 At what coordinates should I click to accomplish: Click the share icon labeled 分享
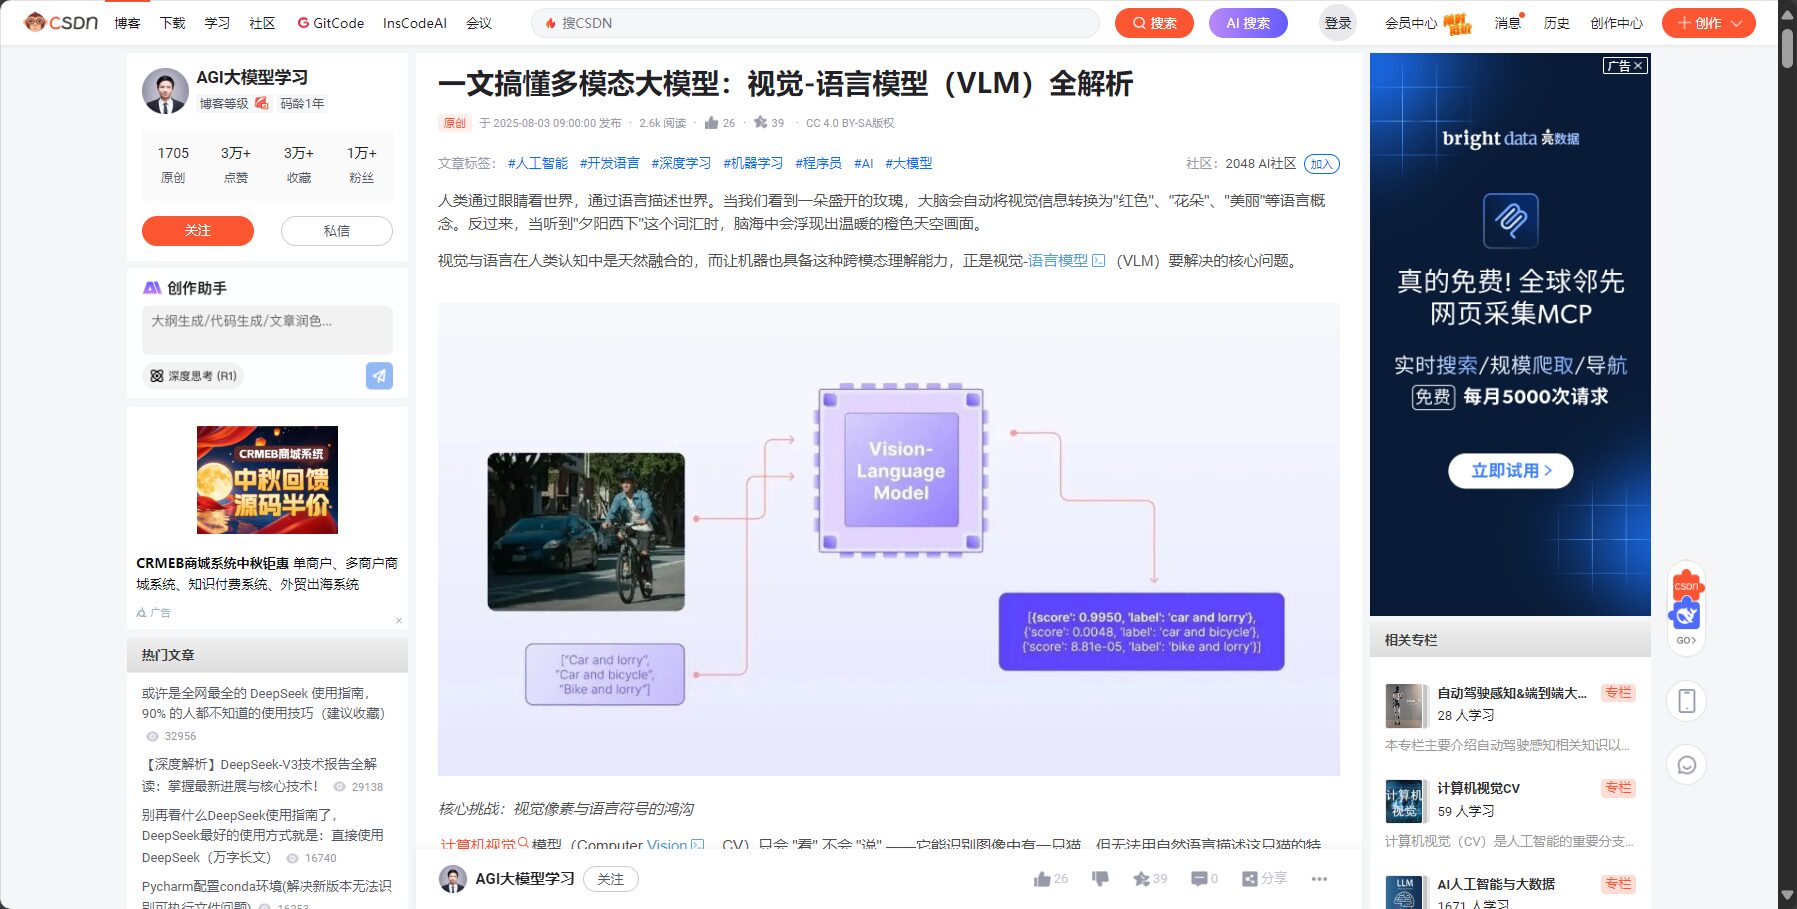(1264, 879)
